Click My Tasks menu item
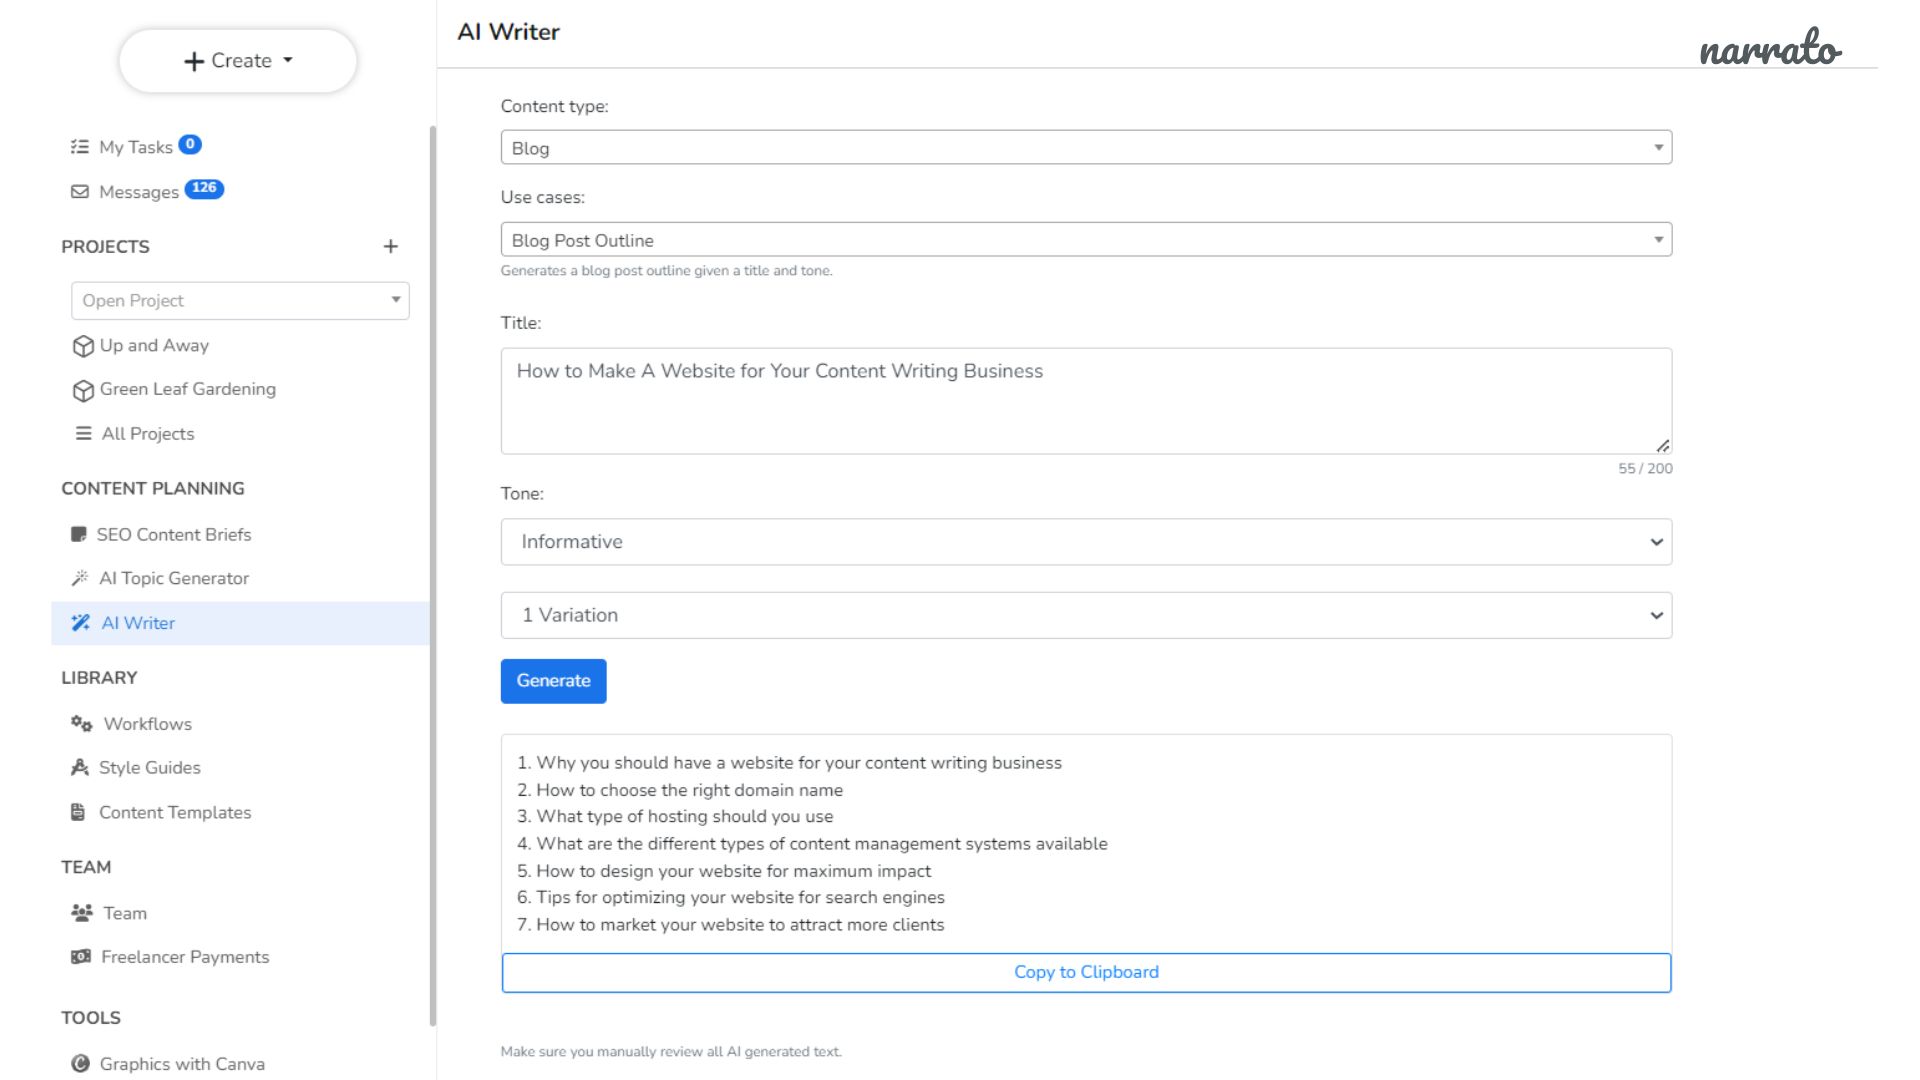This screenshot has height=1080, width=1920. 136,146
